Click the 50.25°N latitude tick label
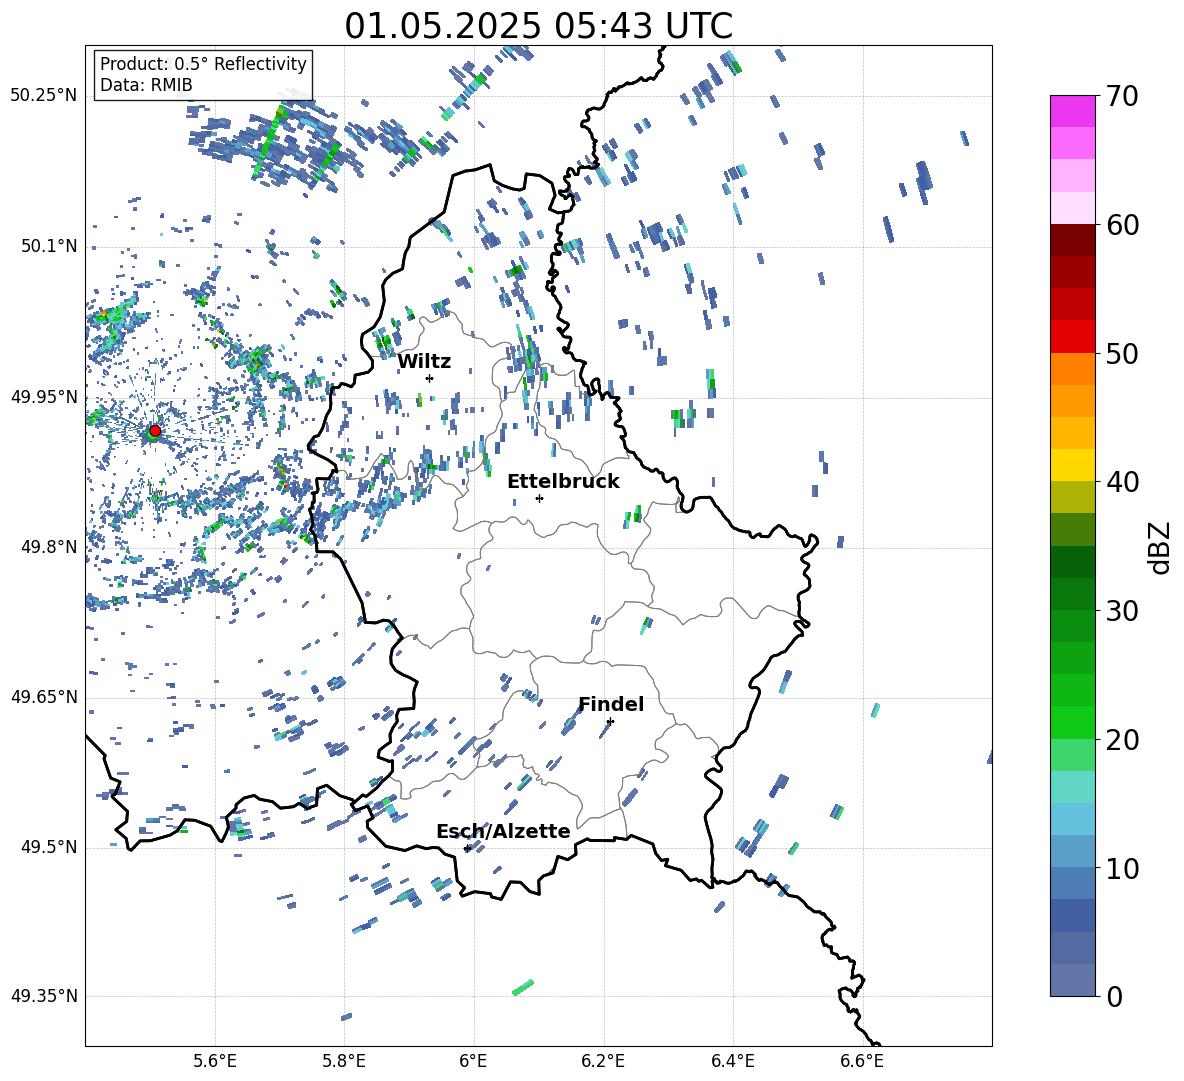This screenshot has height=1081, width=1184. (x=44, y=96)
